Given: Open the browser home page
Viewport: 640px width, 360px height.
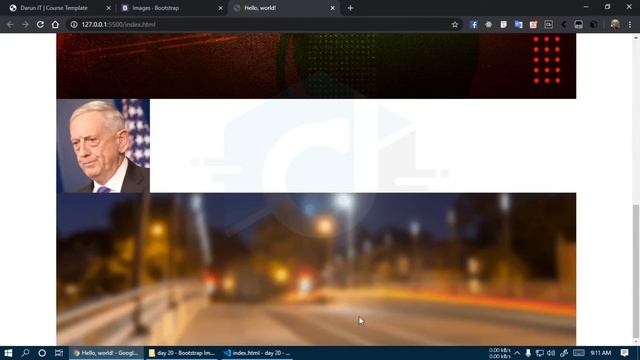Looking at the screenshot, I should click(55, 24).
